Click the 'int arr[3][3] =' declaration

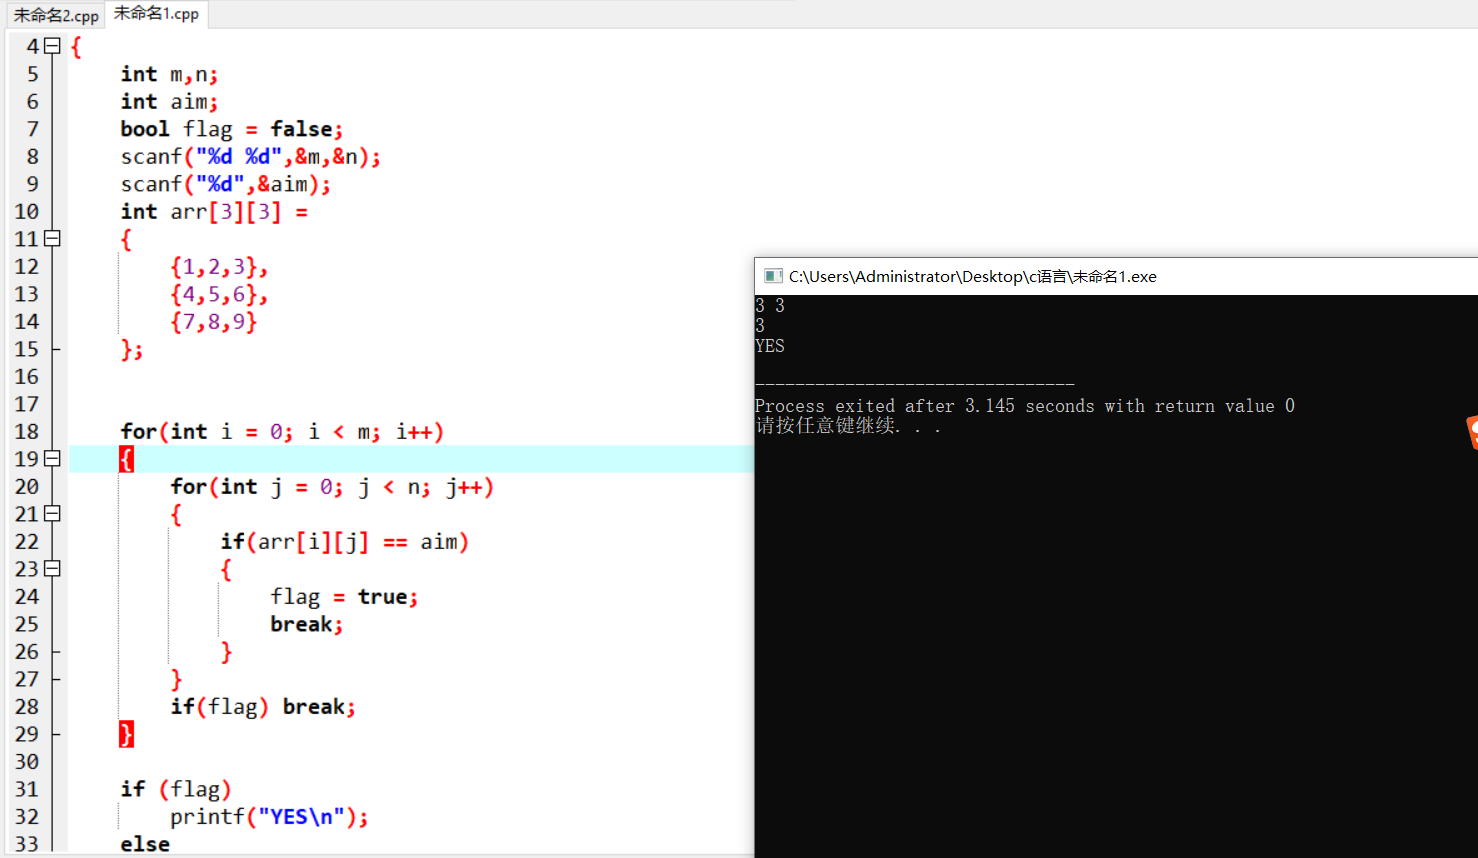click(214, 212)
